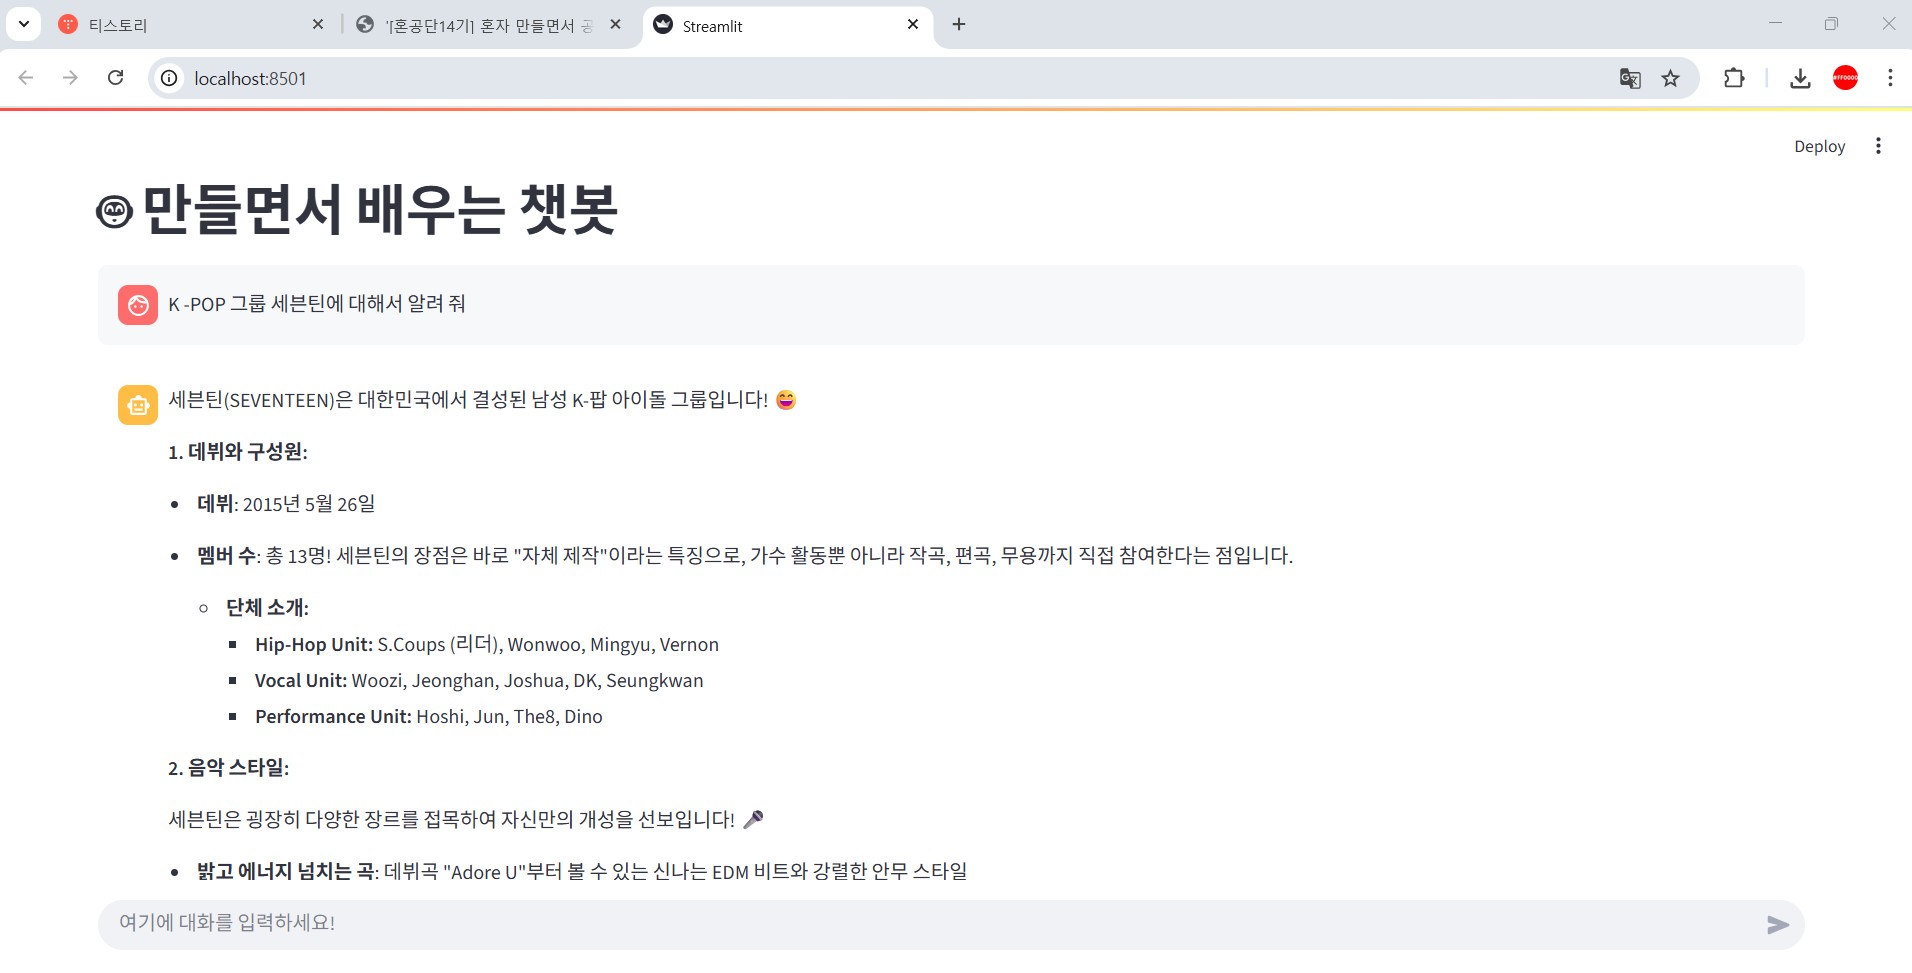1912x973 pixels.
Task: Open the Chrome three-dot menu
Action: click(1890, 78)
